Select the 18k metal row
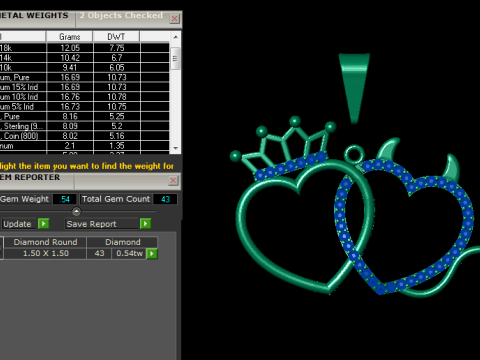Image resolution: width=480 pixels, height=360 pixels. point(84,48)
